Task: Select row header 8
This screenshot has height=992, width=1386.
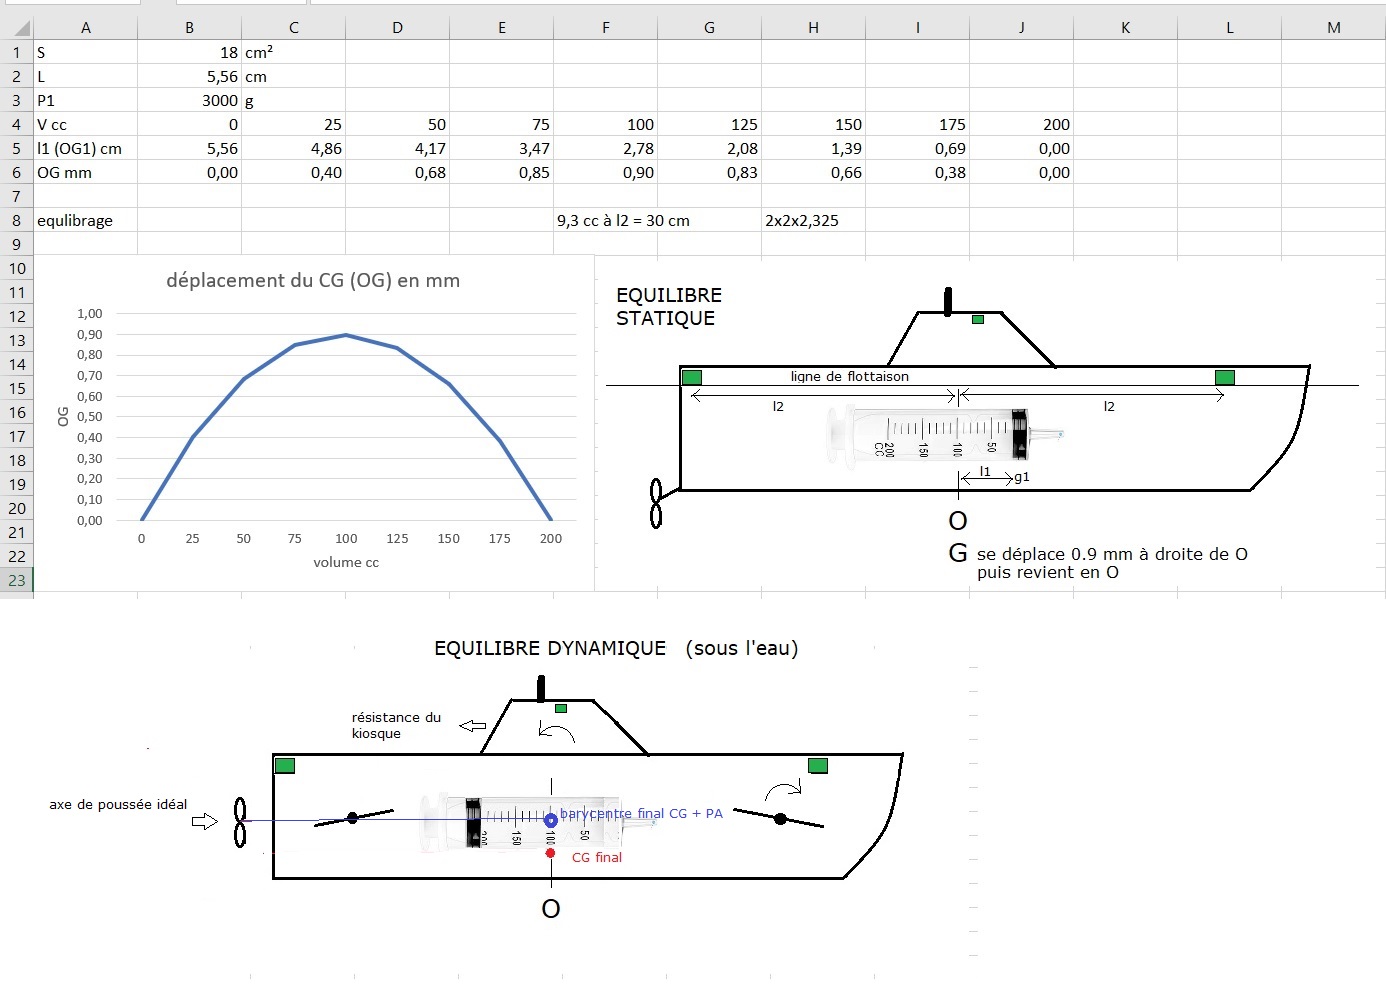Action: [17, 220]
